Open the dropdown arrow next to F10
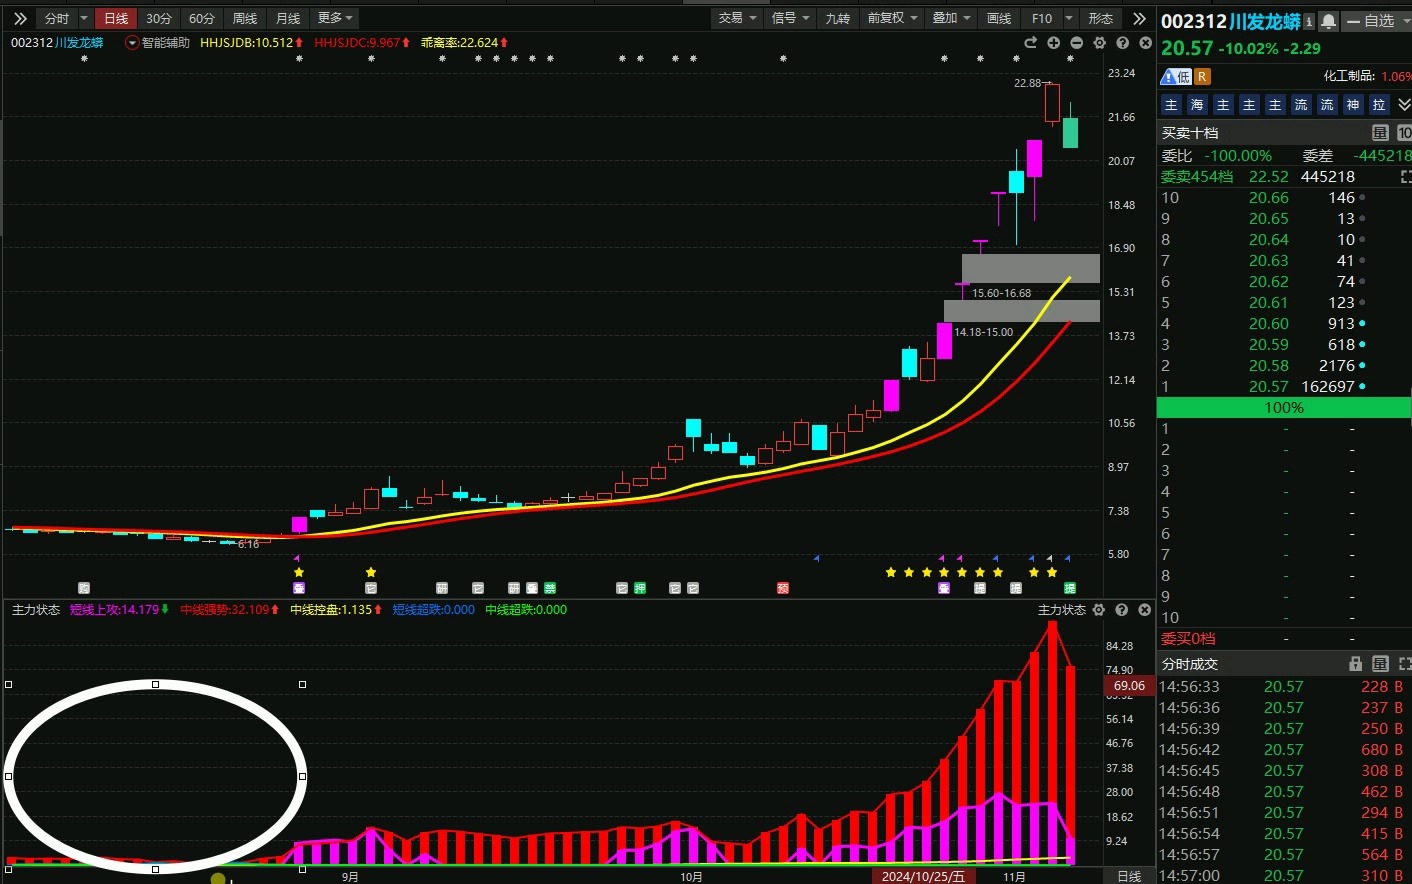The image size is (1412, 884). [x=1069, y=18]
